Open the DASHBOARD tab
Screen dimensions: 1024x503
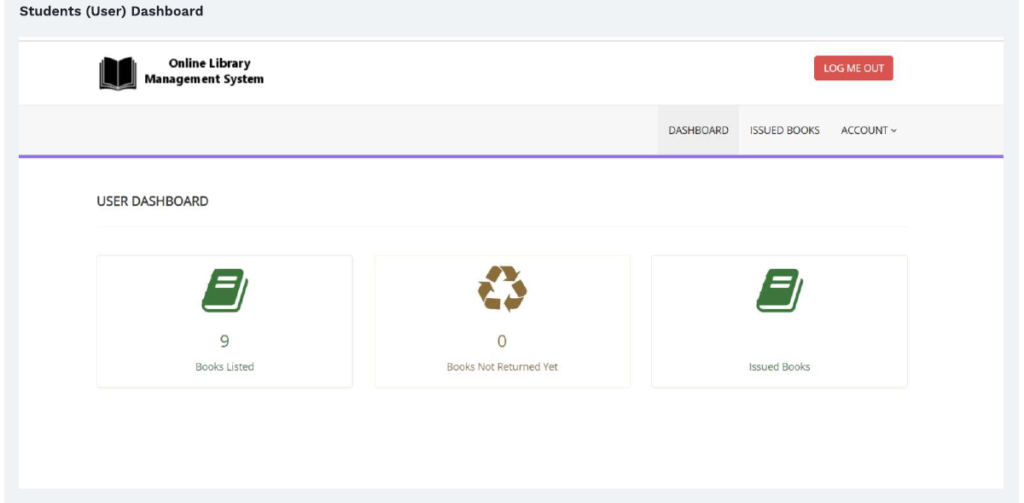[x=698, y=130]
